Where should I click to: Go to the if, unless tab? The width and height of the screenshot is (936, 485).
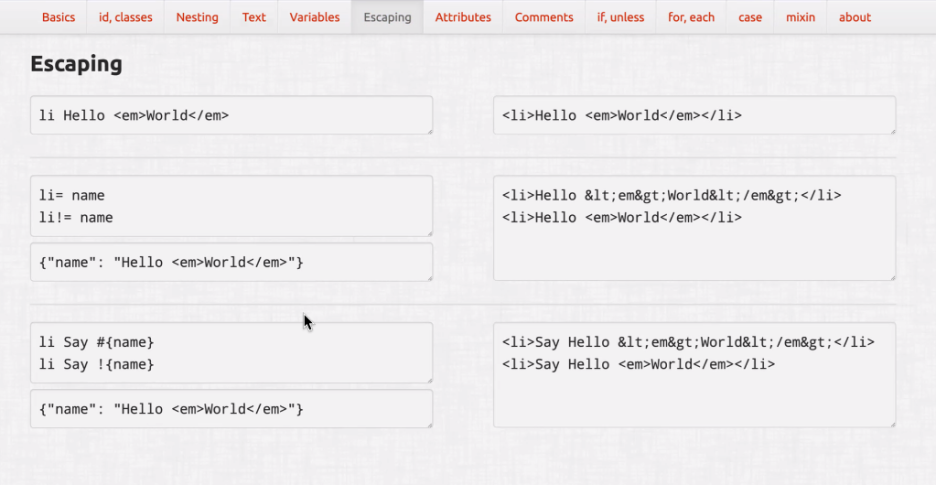pos(620,17)
